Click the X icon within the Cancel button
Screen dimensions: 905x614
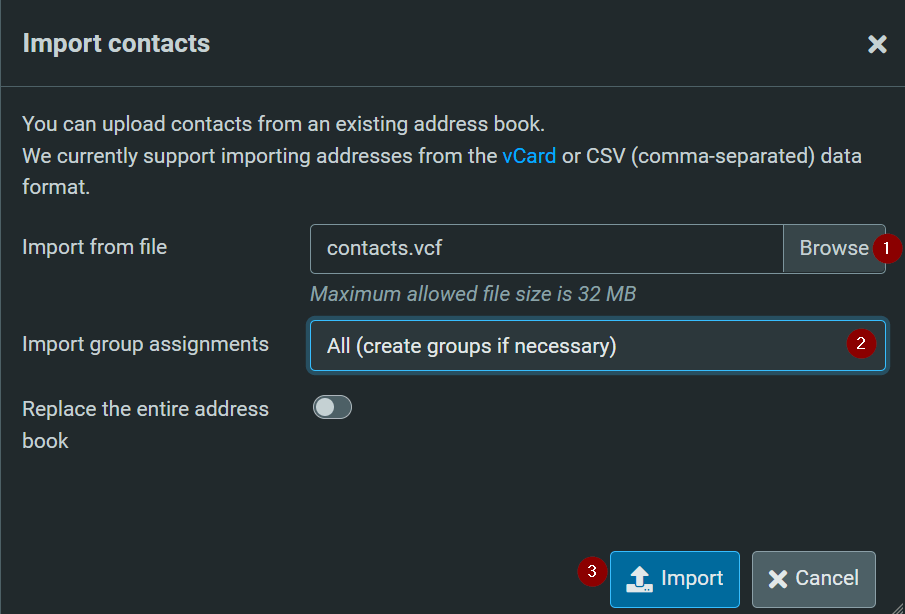pos(778,578)
